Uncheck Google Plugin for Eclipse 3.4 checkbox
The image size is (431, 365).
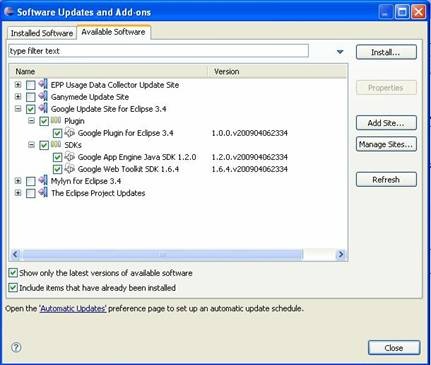click(57, 133)
